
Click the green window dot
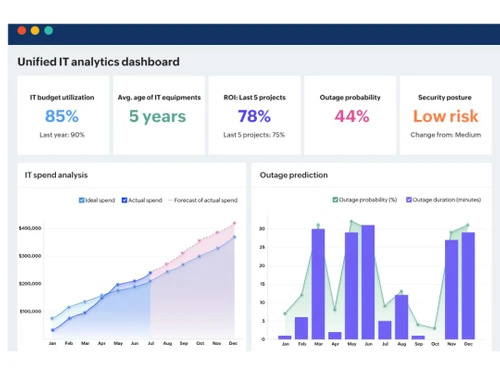49,31
